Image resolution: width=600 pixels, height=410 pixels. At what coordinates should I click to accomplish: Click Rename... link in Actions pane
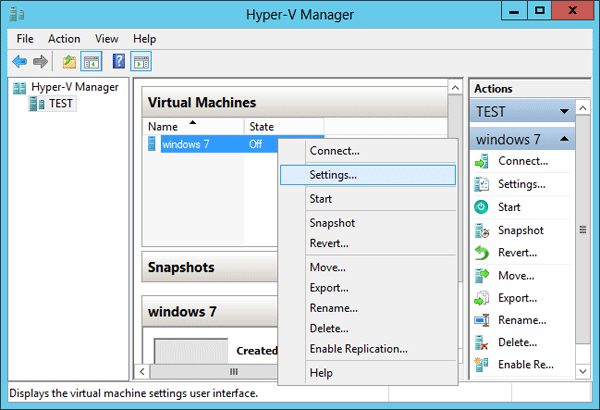coord(521,320)
